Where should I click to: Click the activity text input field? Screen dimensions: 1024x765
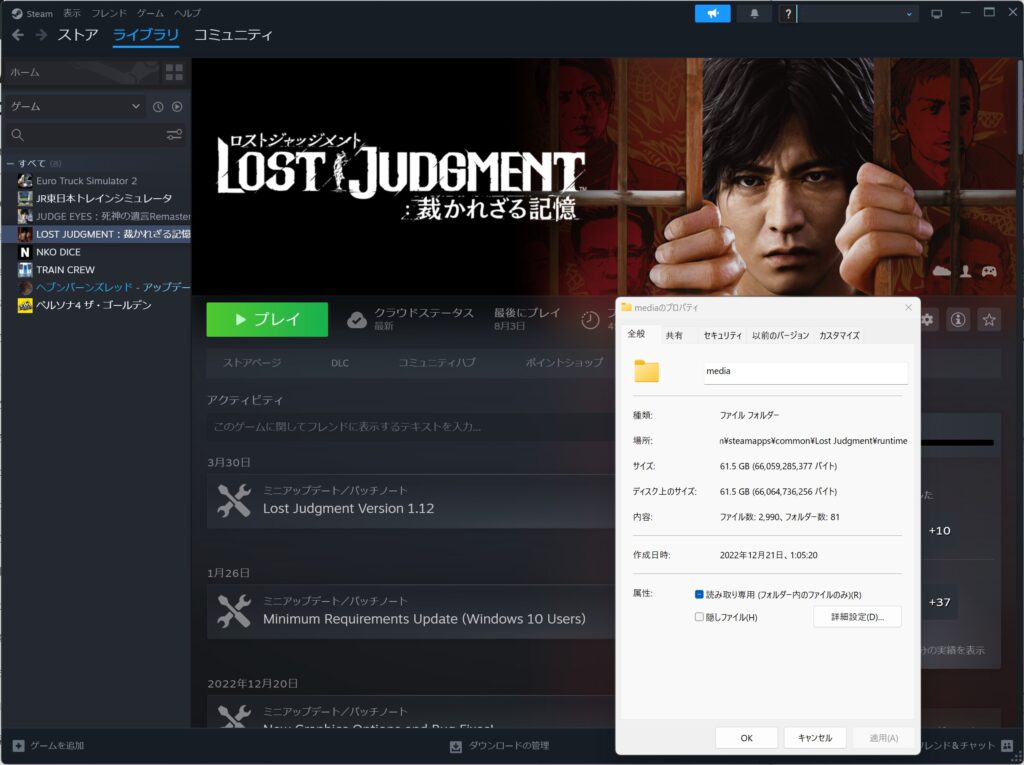point(411,427)
